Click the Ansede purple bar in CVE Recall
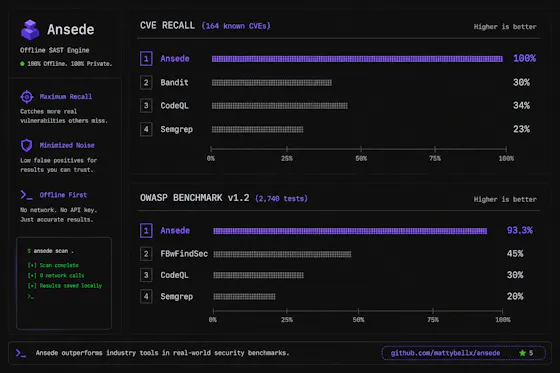The width and height of the screenshot is (560, 373). pos(357,59)
